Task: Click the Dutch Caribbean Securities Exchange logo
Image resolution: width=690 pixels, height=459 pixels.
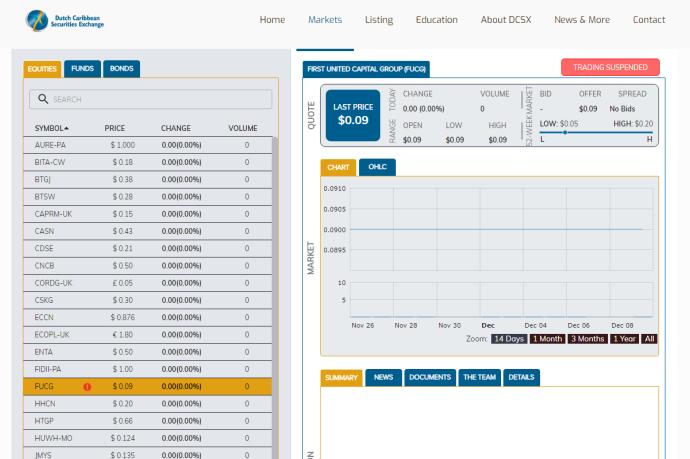Action: coord(65,20)
